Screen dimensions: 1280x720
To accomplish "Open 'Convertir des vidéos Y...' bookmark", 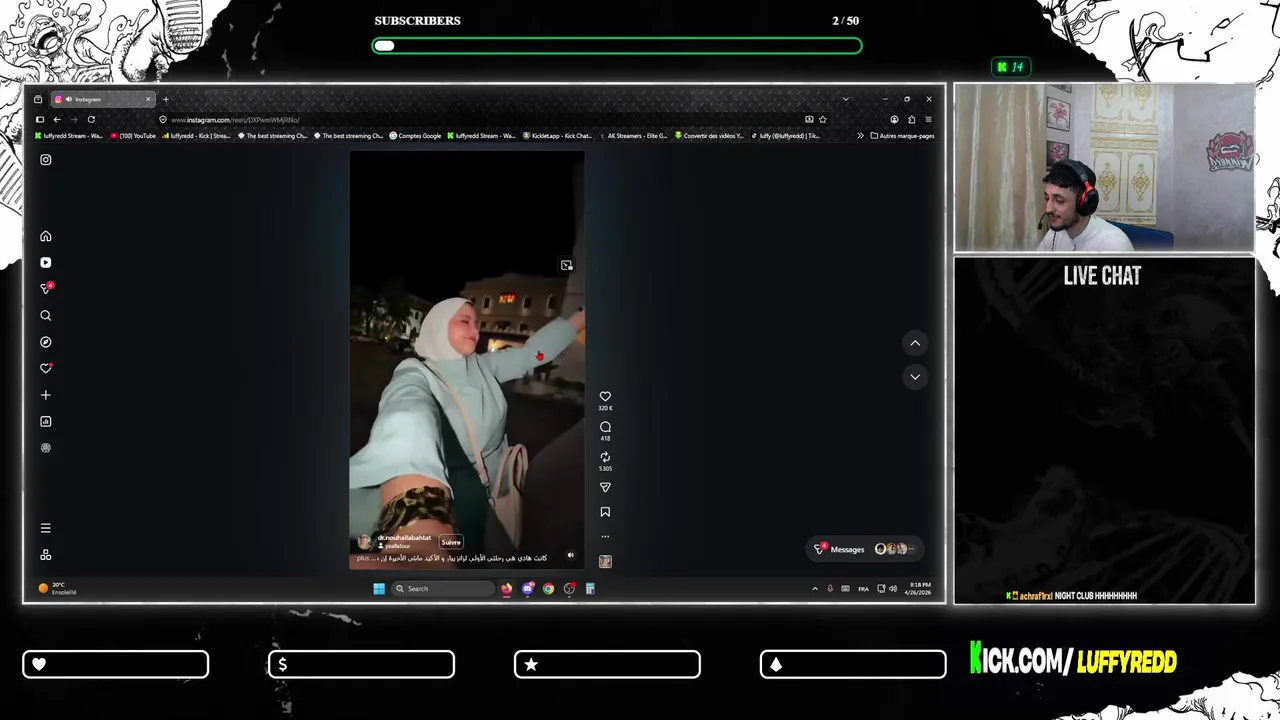I will pos(709,136).
